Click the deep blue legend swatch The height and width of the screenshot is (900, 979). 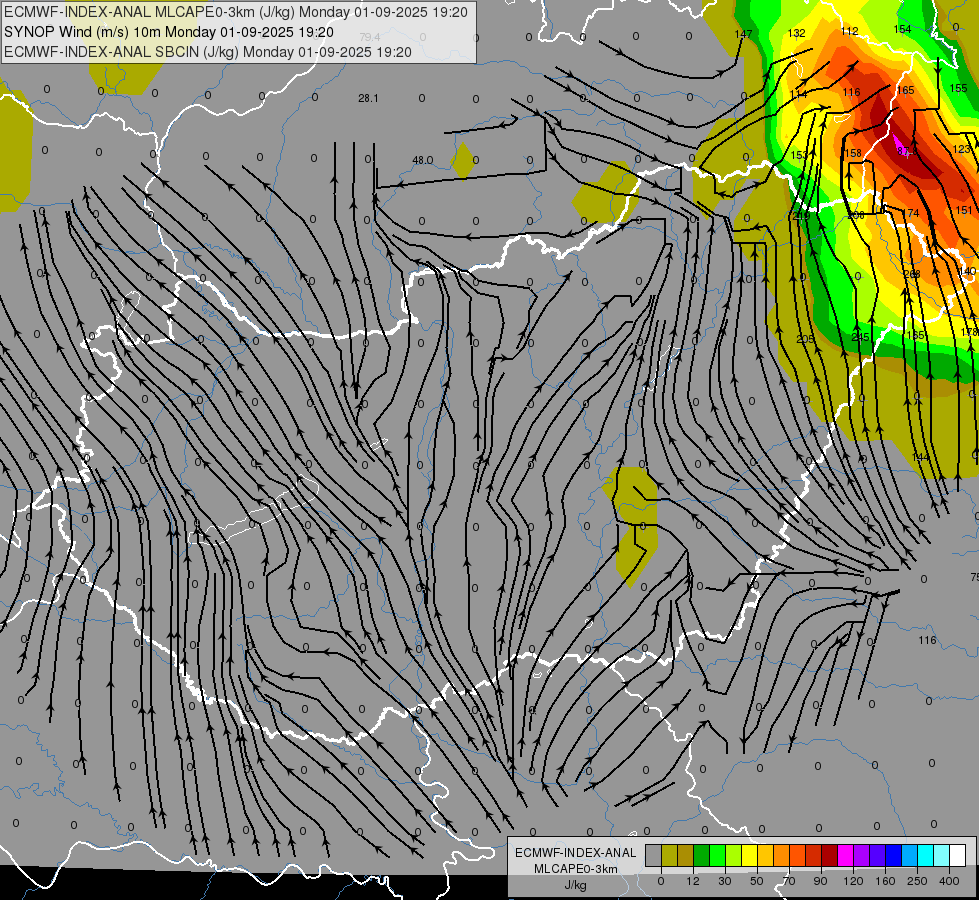894,855
